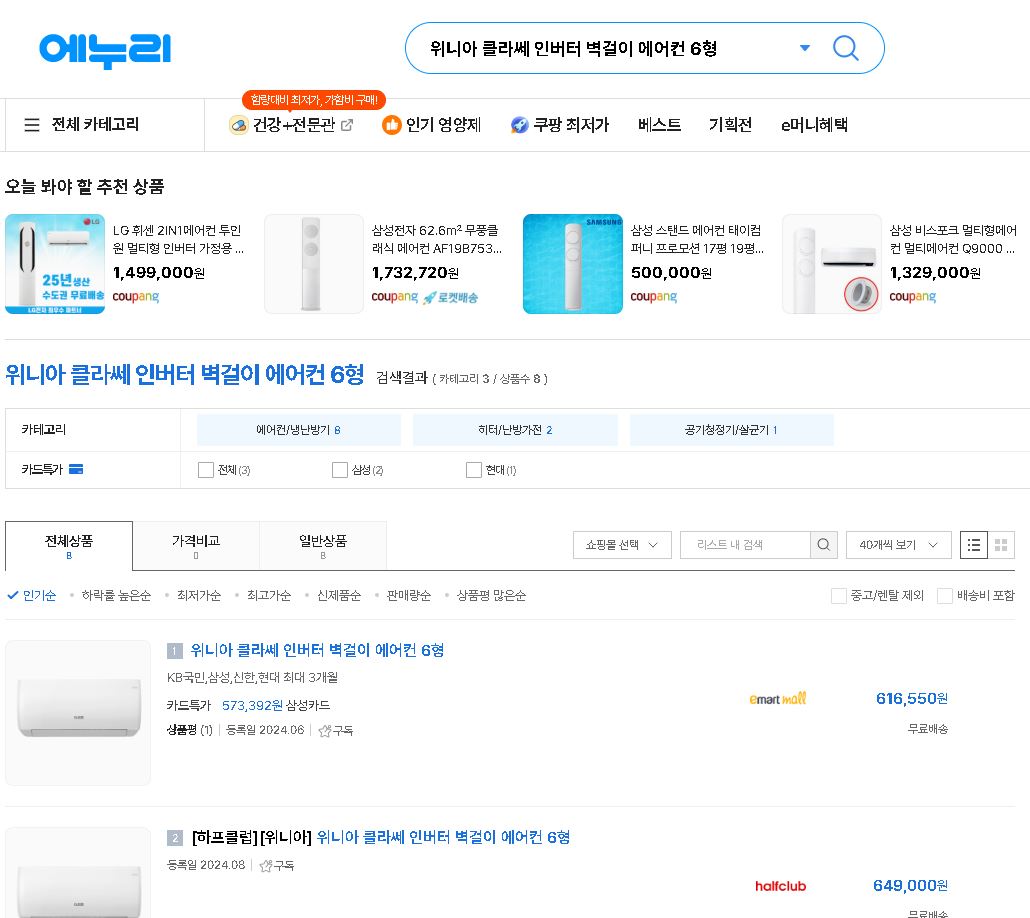Click the emart mall logo

tap(778, 699)
